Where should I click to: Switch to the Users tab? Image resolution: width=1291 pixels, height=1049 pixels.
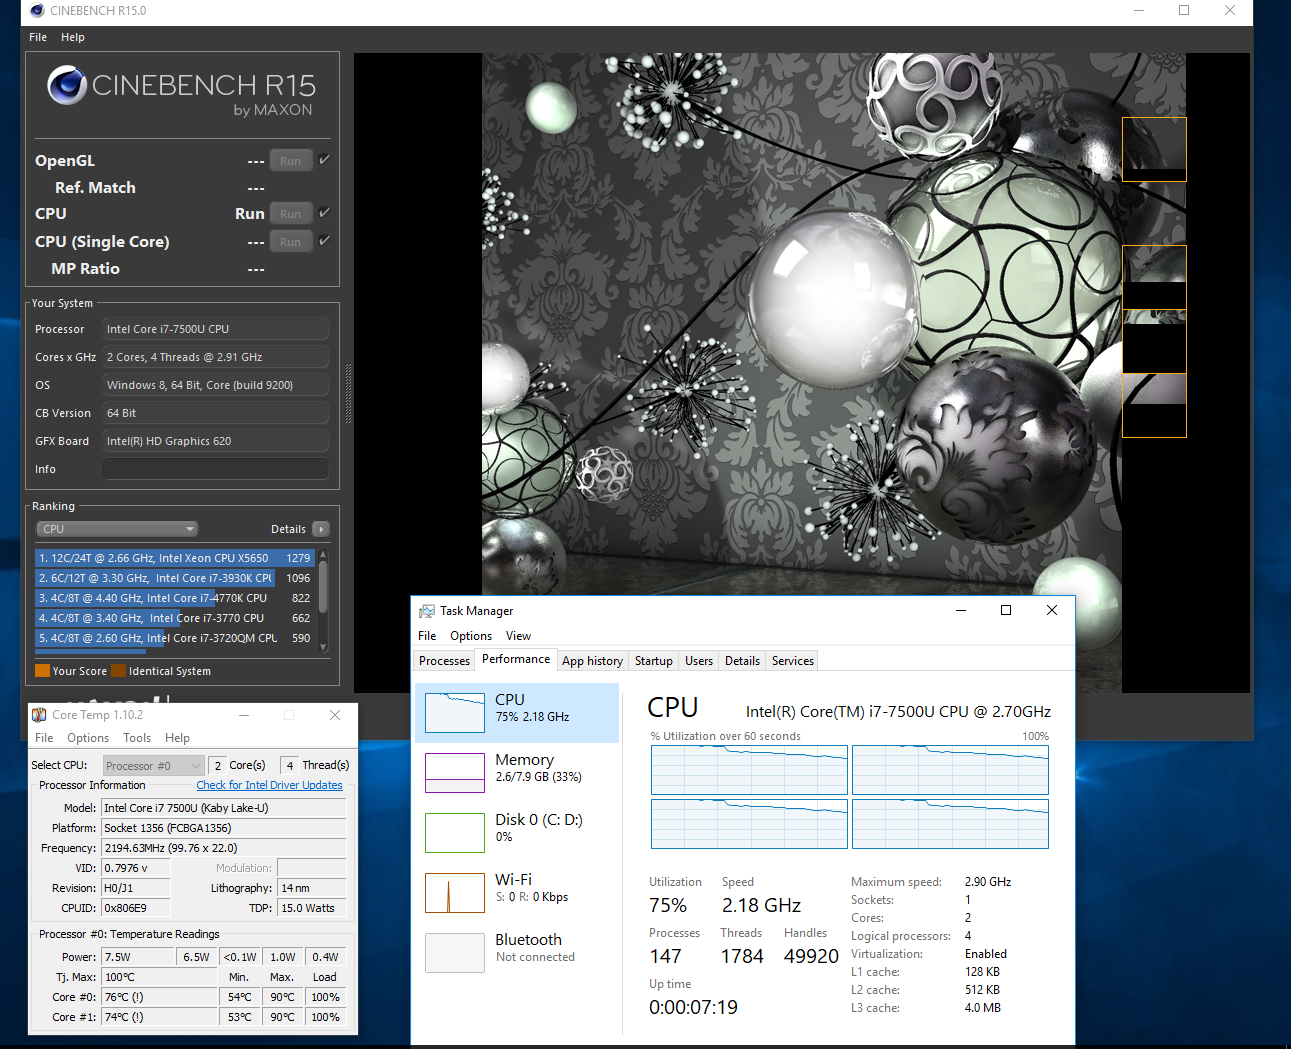tap(699, 661)
